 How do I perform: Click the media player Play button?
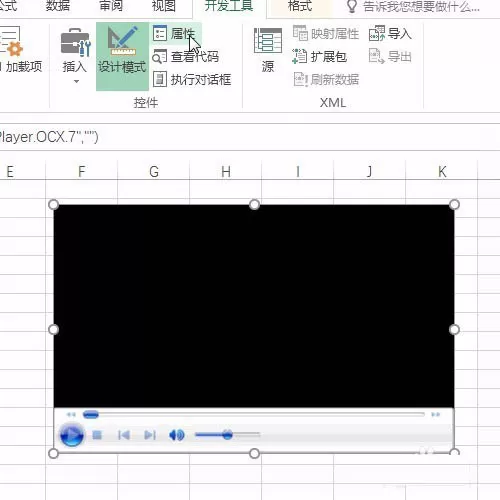tap(71, 435)
